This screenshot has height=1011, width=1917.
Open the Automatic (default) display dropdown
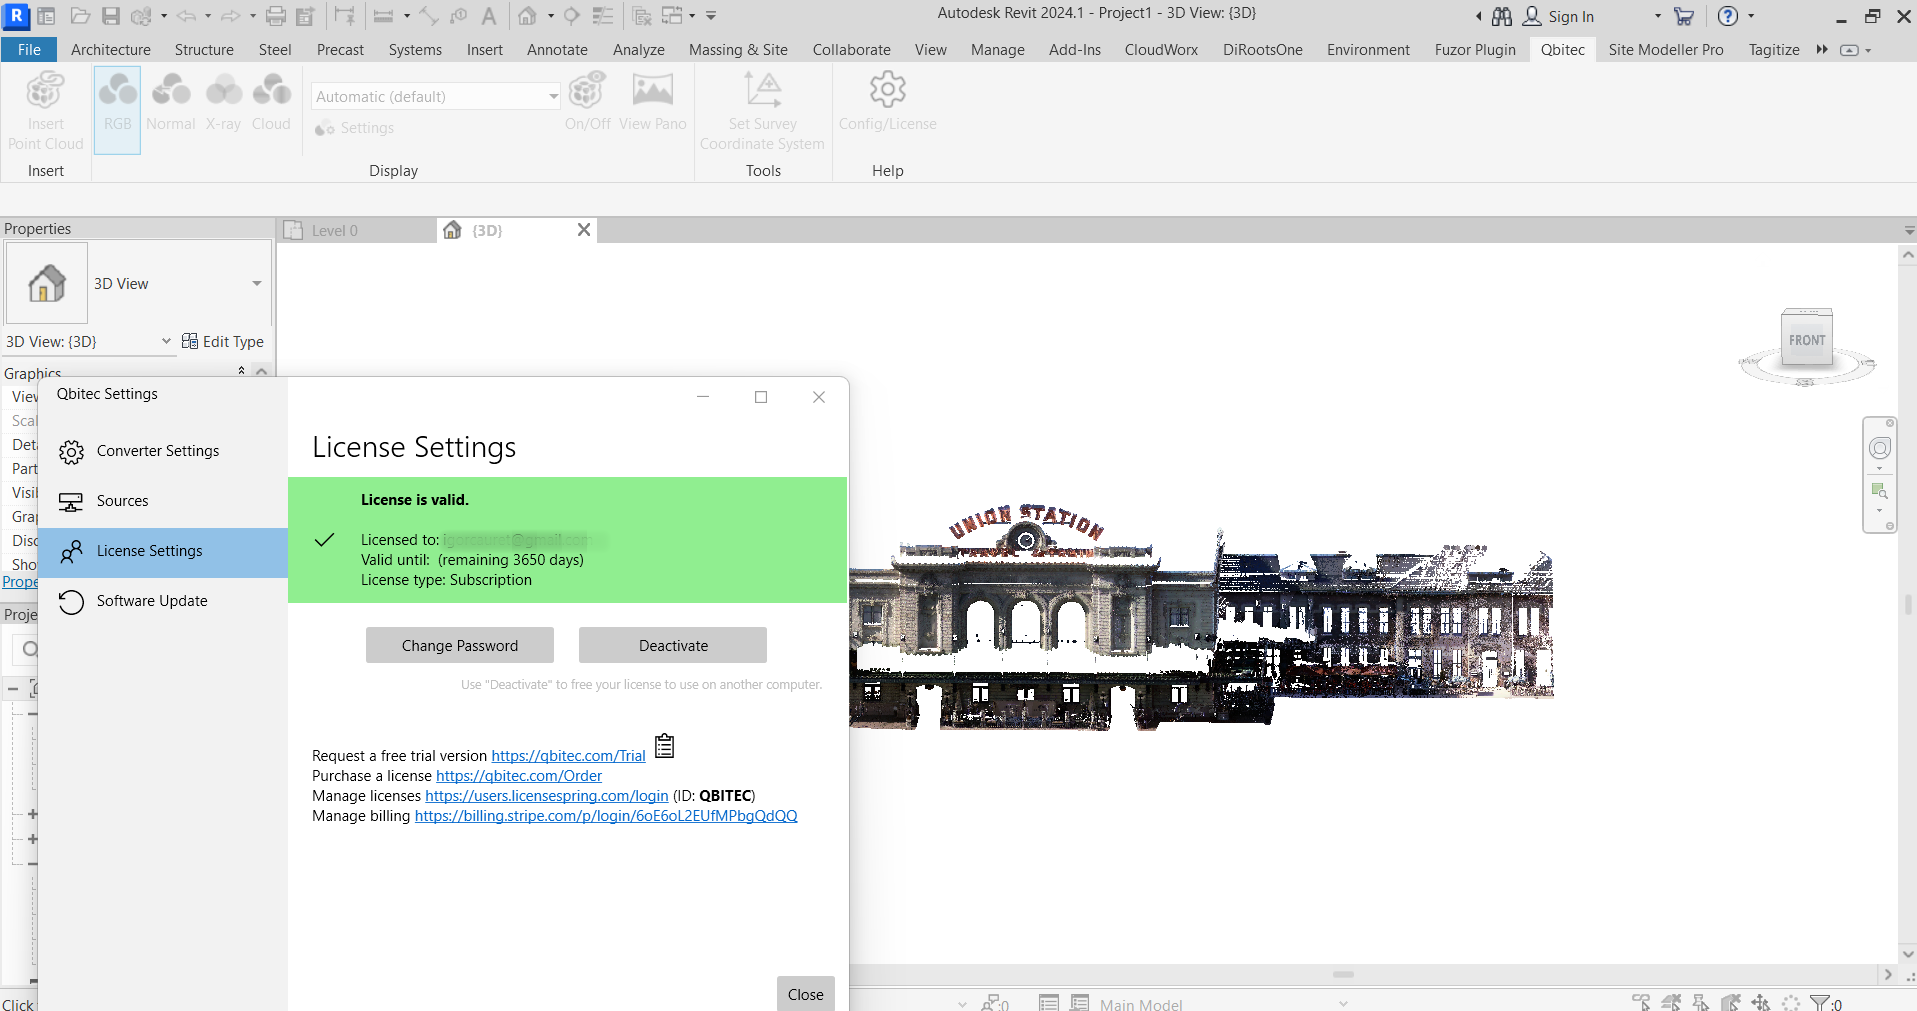pyautogui.click(x=436, y=96)
